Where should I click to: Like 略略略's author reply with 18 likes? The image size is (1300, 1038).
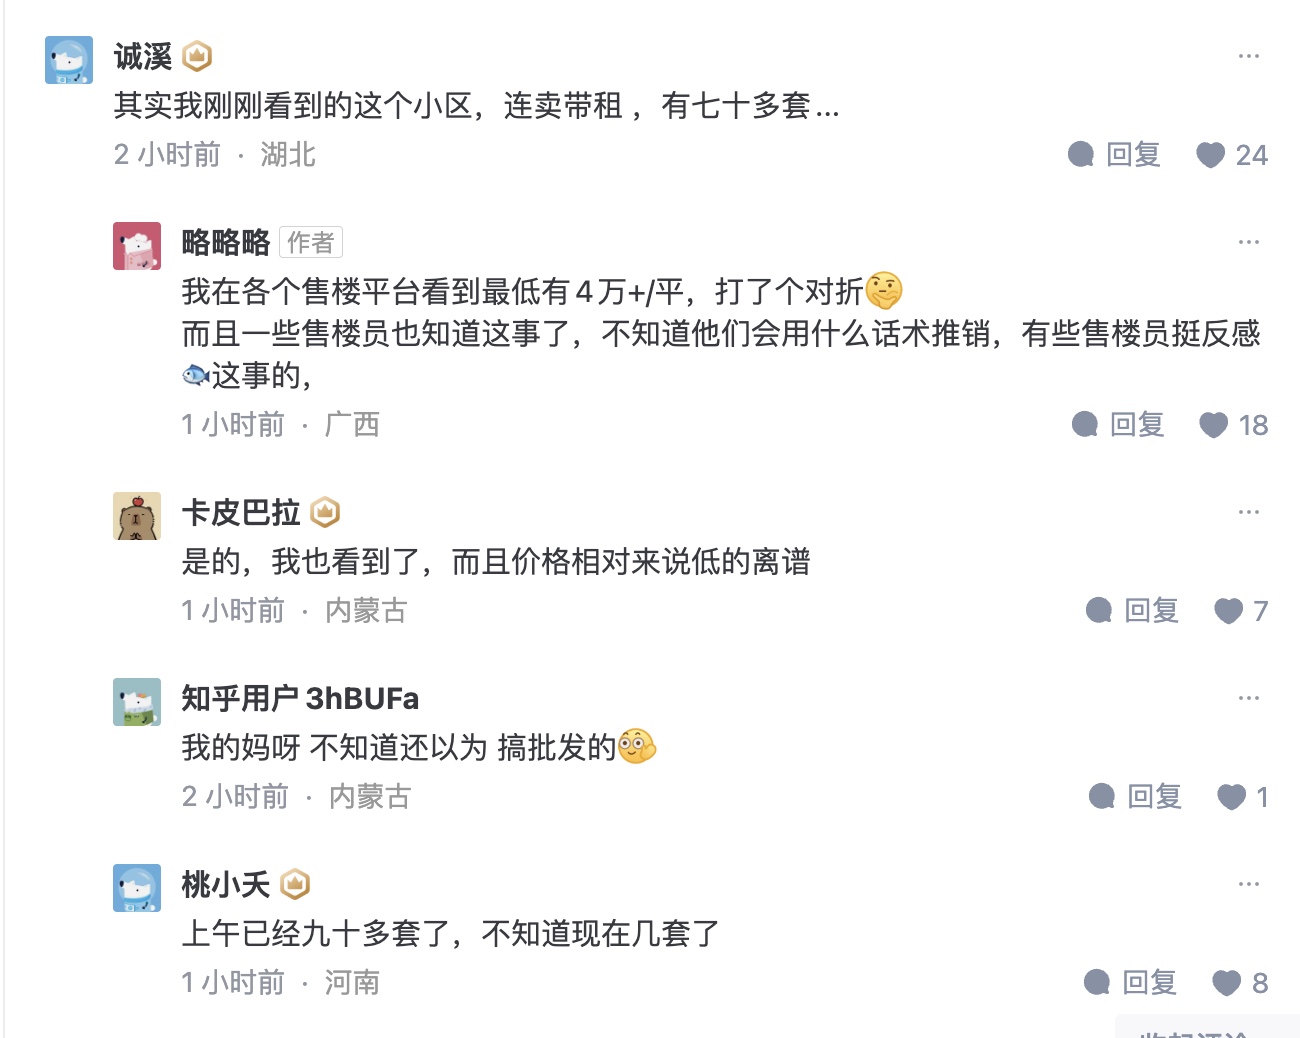(x=1214, y=425)
